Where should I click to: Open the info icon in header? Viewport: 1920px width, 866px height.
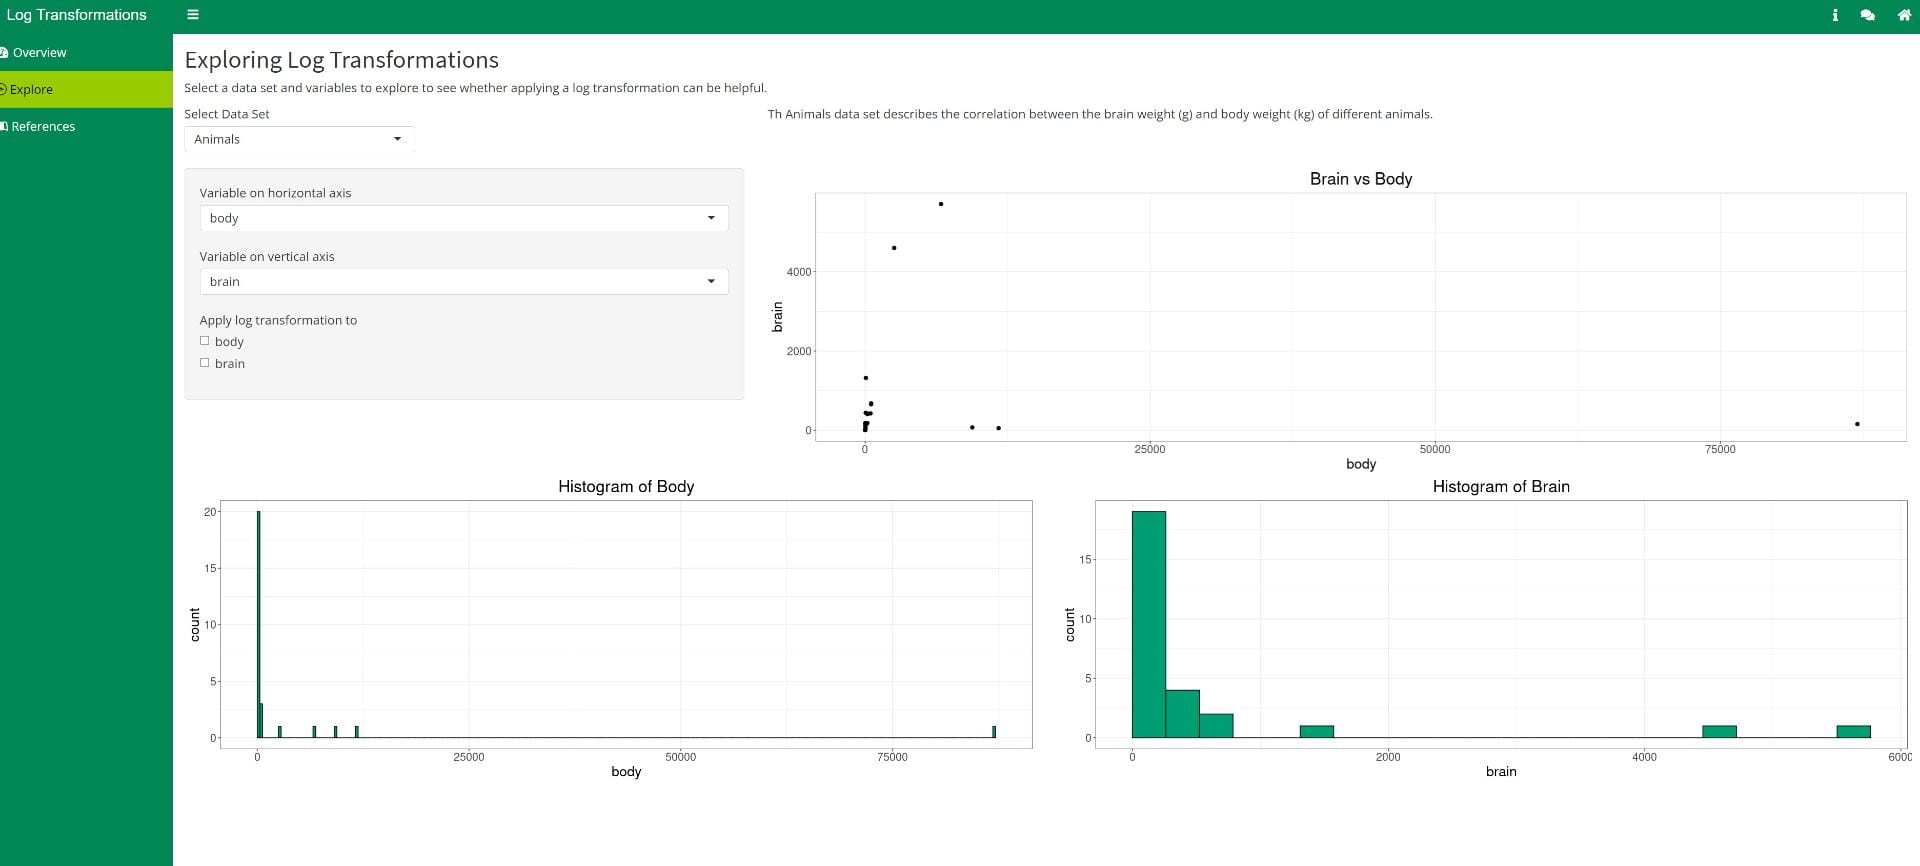(x=1835, y=15)
